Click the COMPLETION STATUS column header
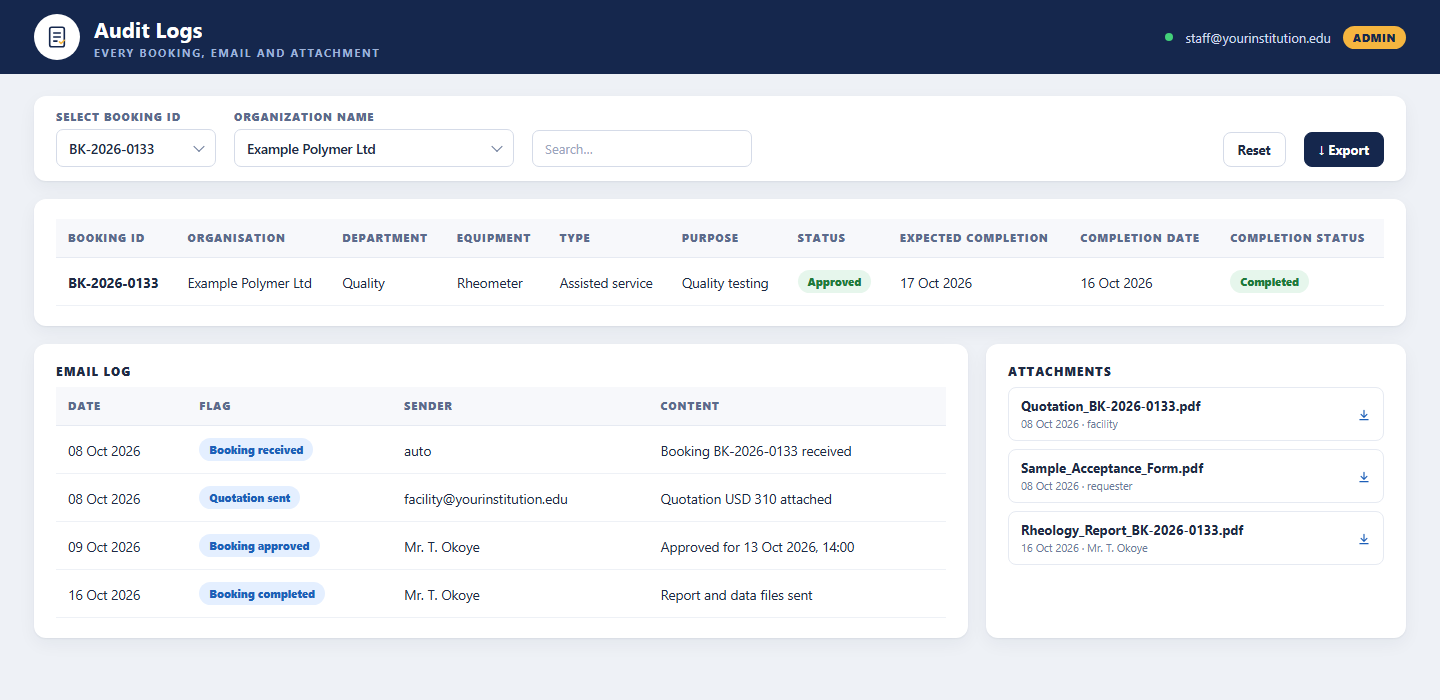The image size is (1440, 700). (1297, 238)
